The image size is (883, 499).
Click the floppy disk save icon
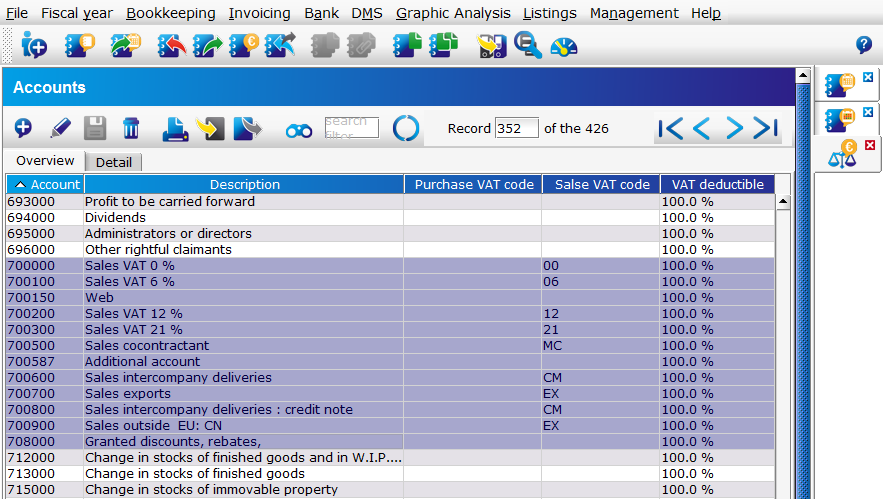(95, 128)
